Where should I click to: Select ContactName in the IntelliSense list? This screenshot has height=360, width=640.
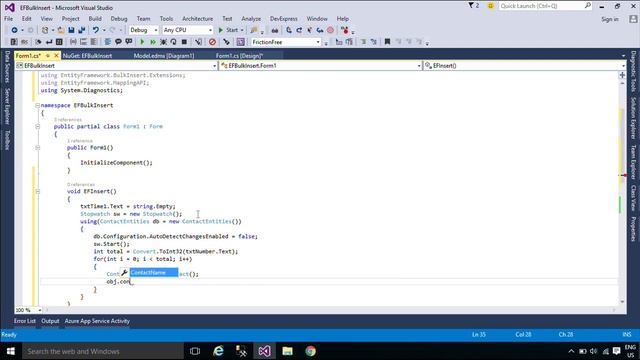(153, 273)
